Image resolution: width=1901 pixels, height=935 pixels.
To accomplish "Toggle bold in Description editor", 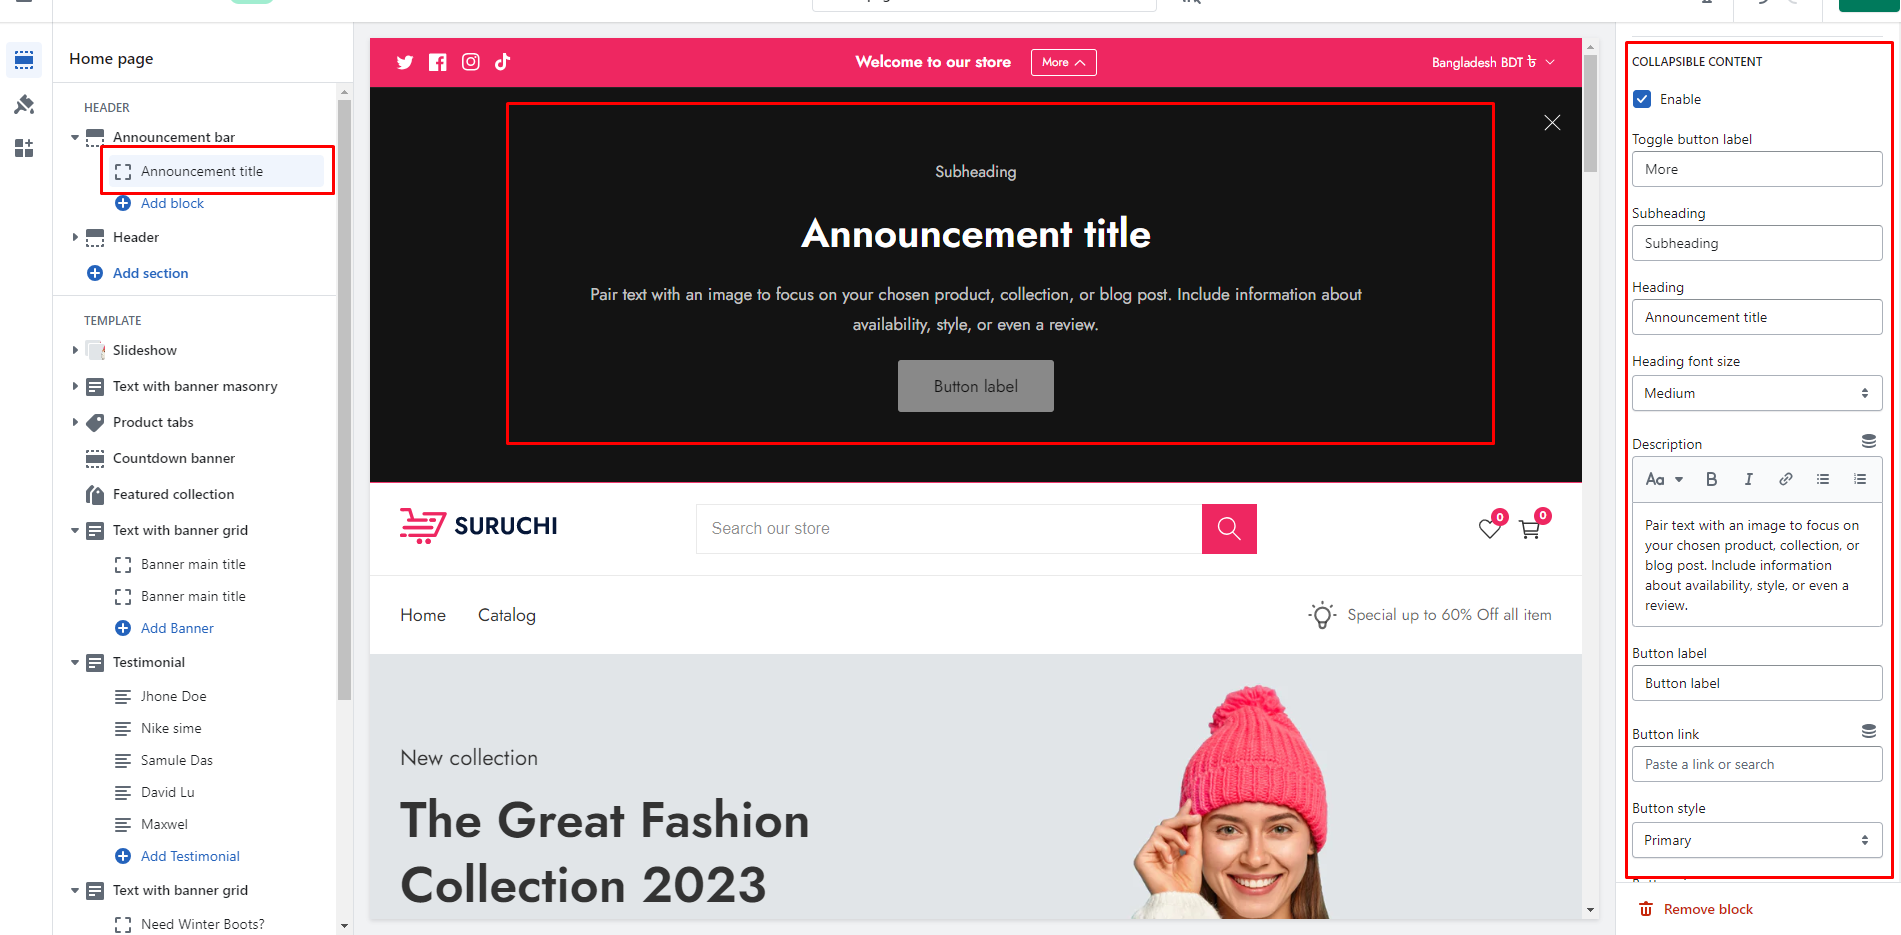I will click(x=1712, y=479).
